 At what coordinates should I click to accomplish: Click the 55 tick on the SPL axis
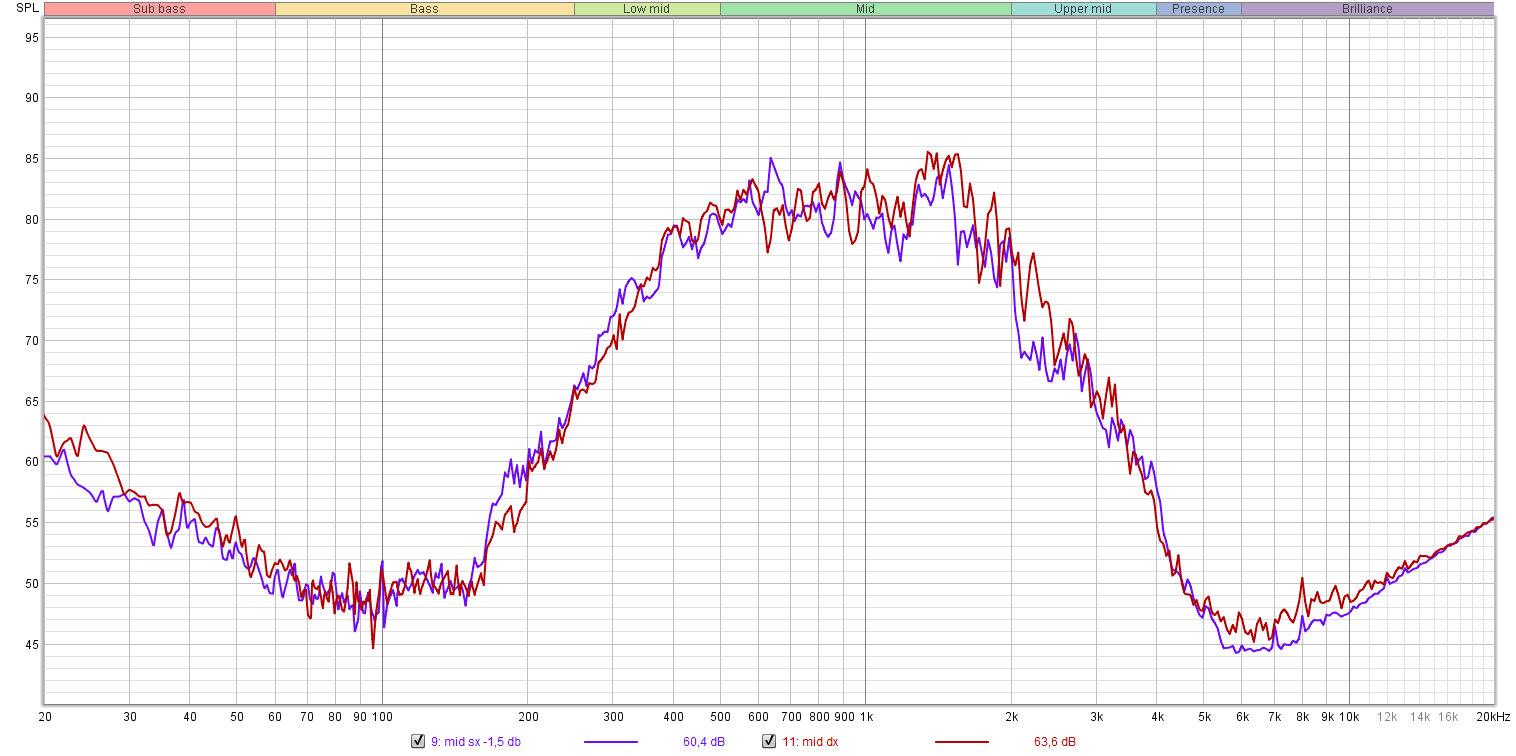pyautogui.click(x=32, y=523)
